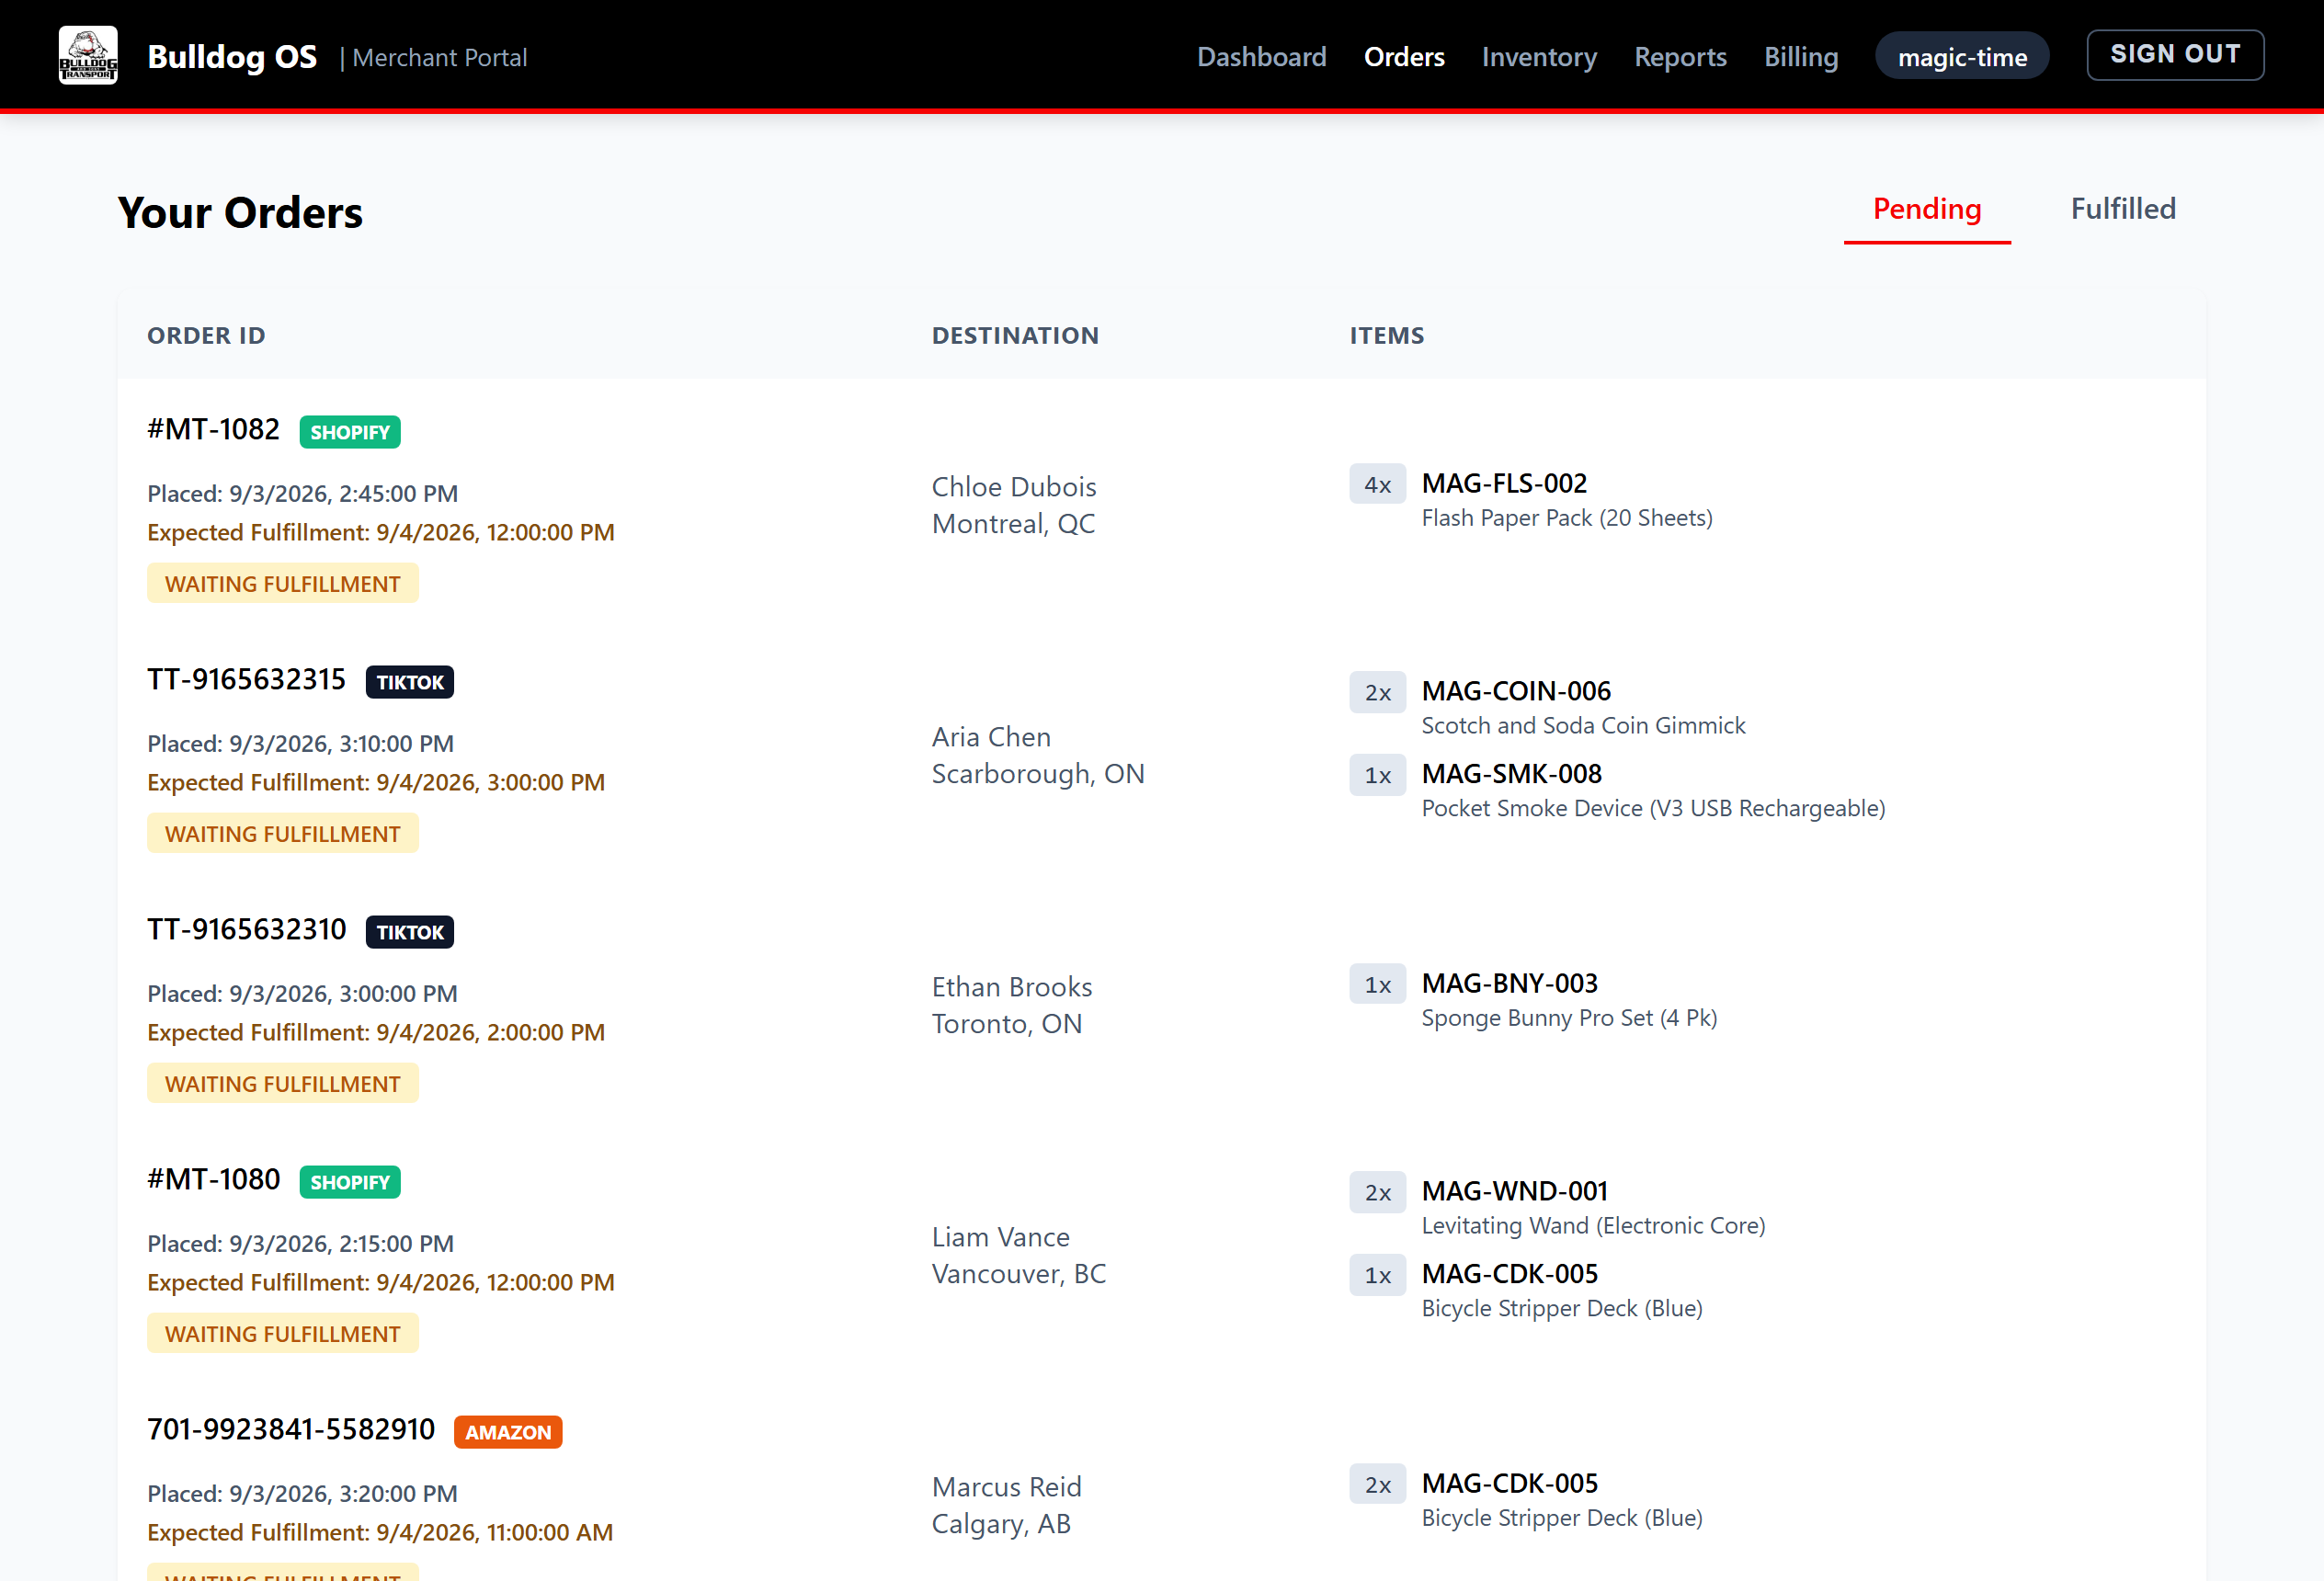The width and height of the screenshot is (2324, 1581).
Task: Click the ITEMS column header
Action: 1386,336
